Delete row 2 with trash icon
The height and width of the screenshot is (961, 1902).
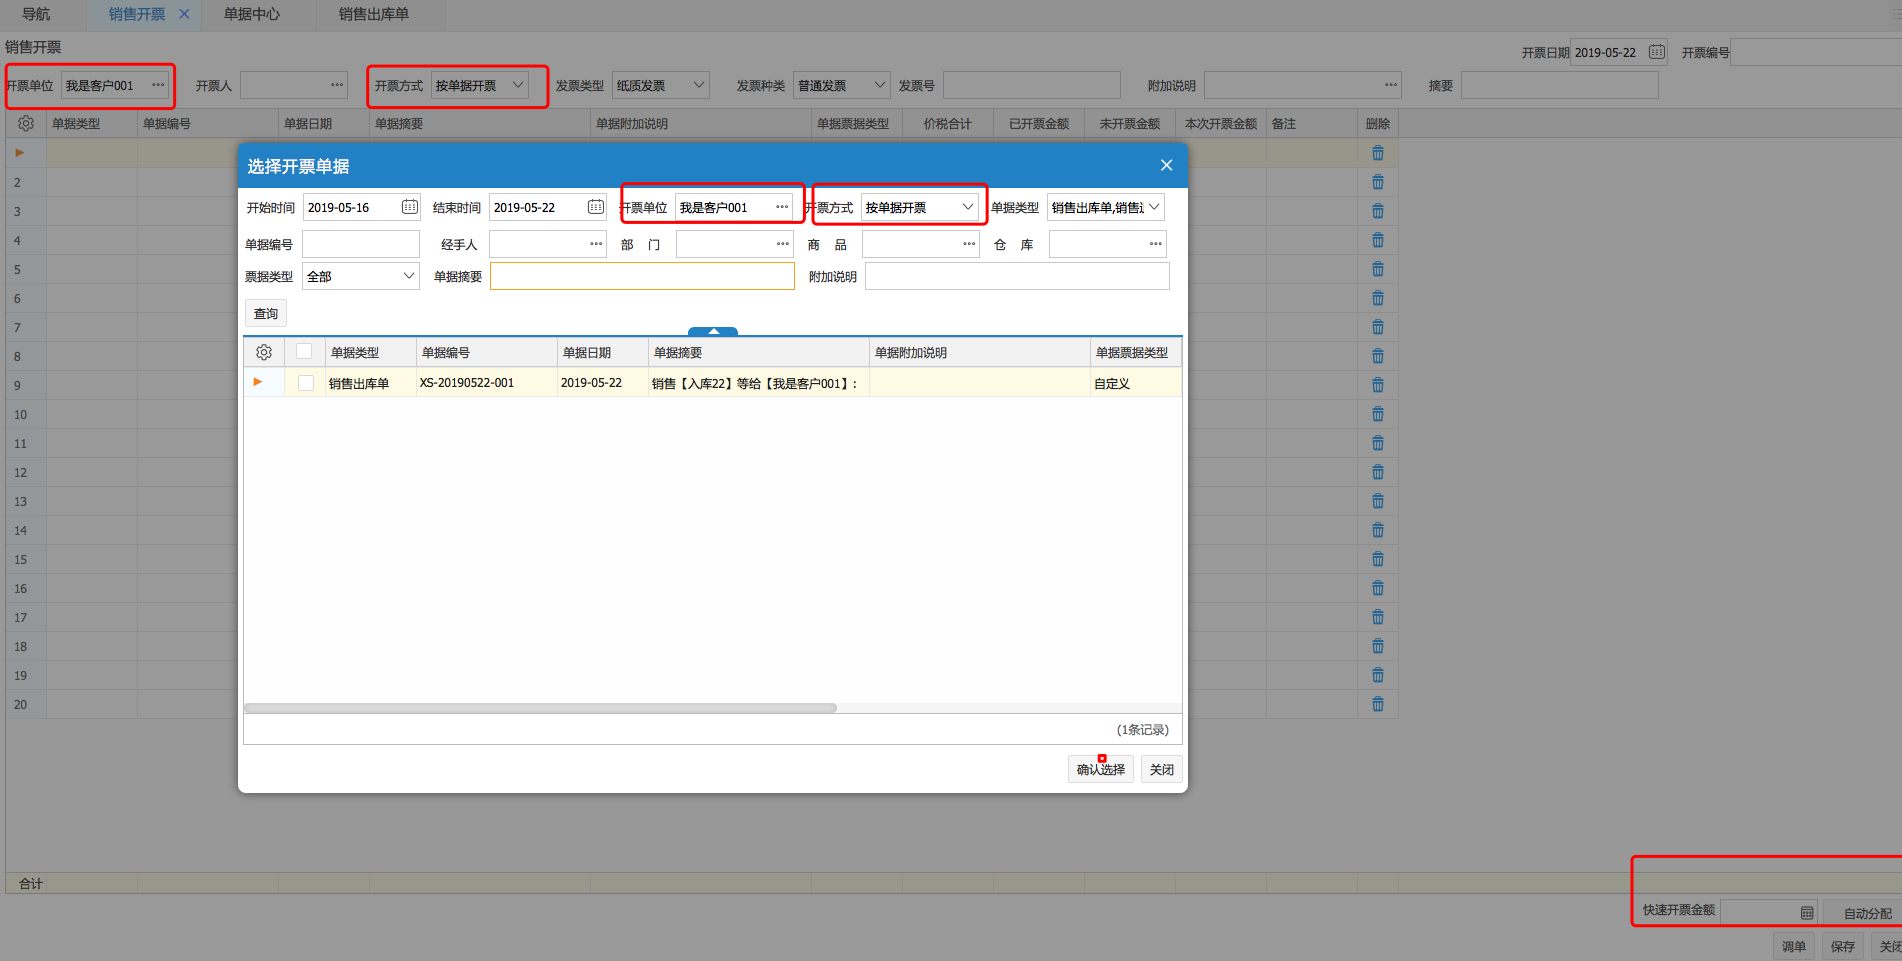point(1378,182)
